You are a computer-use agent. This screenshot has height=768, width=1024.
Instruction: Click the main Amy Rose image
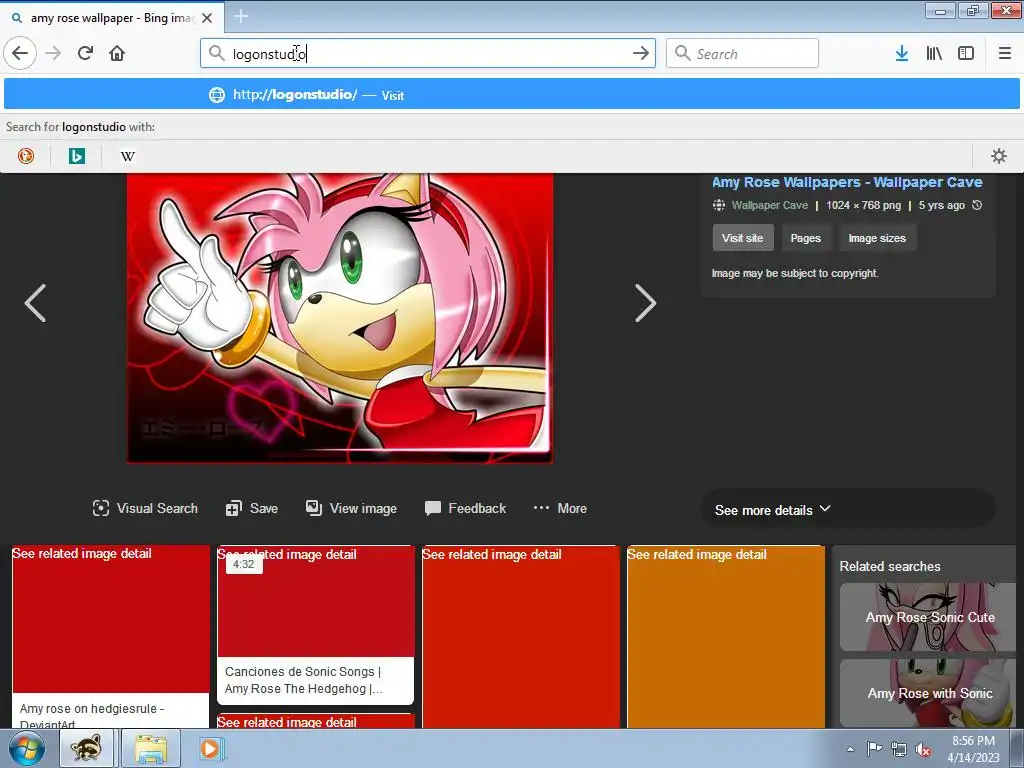(340, 318)
